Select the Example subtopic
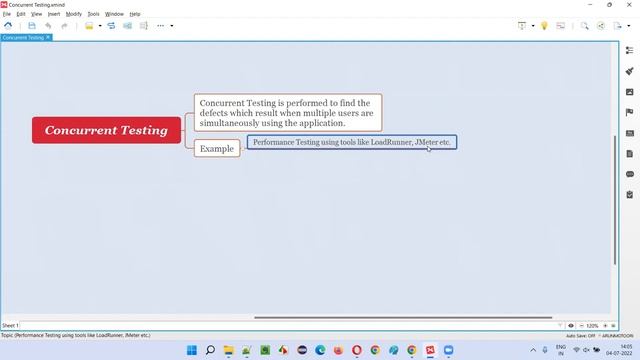640x360 pixels. coord(217,149)
